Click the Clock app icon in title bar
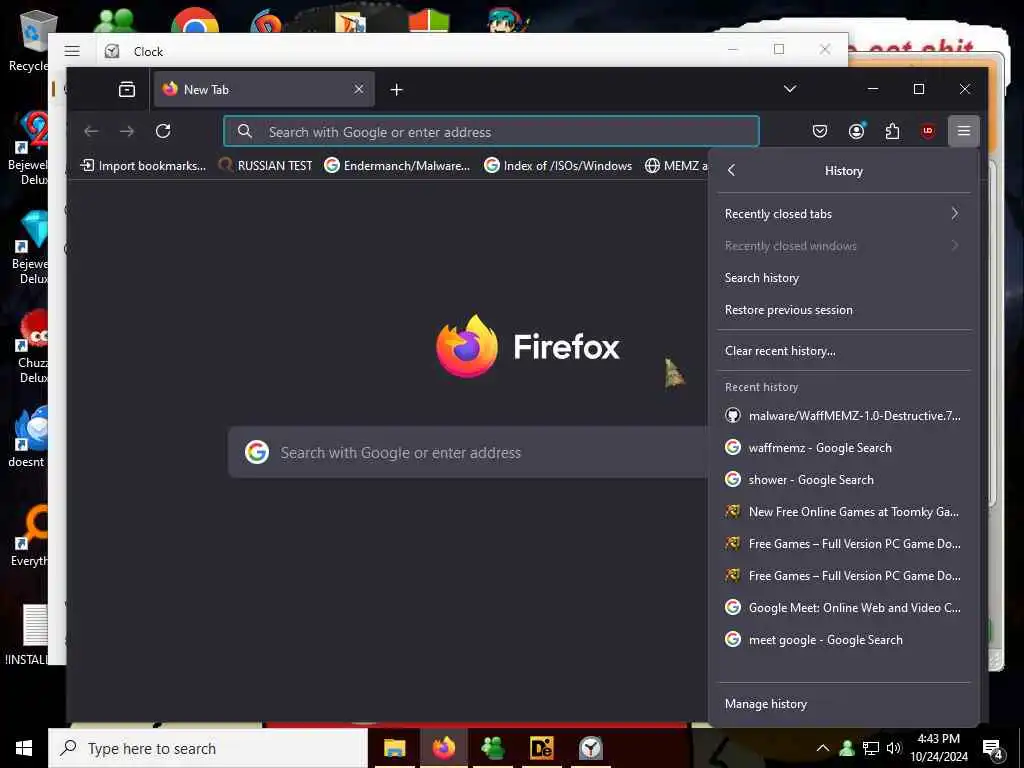Viewport: 1024px width, 768px height. (112, 51)
